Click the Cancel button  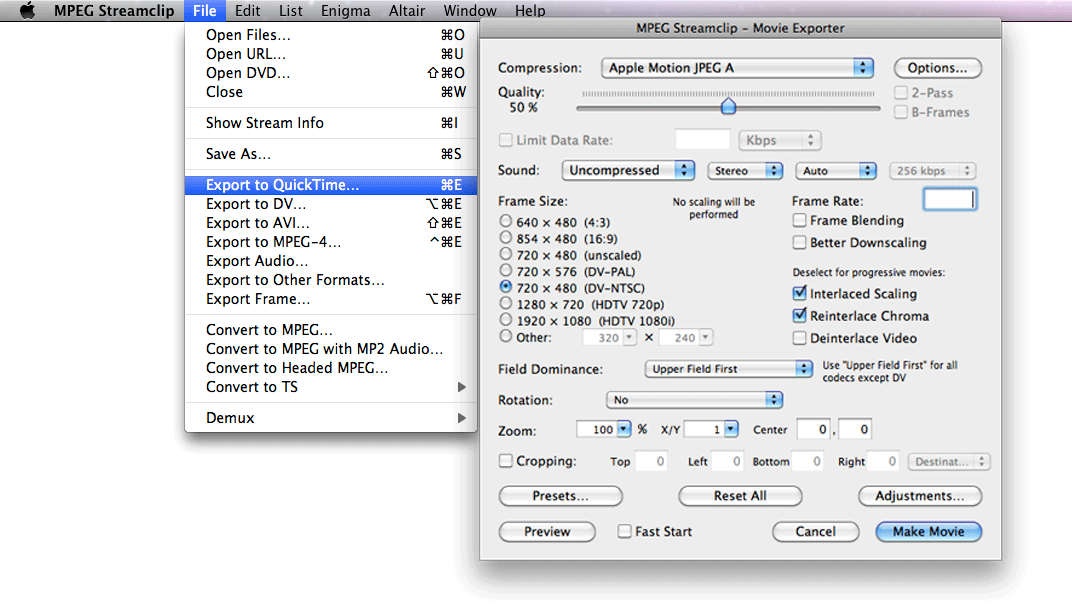click(x=816, y=532)
